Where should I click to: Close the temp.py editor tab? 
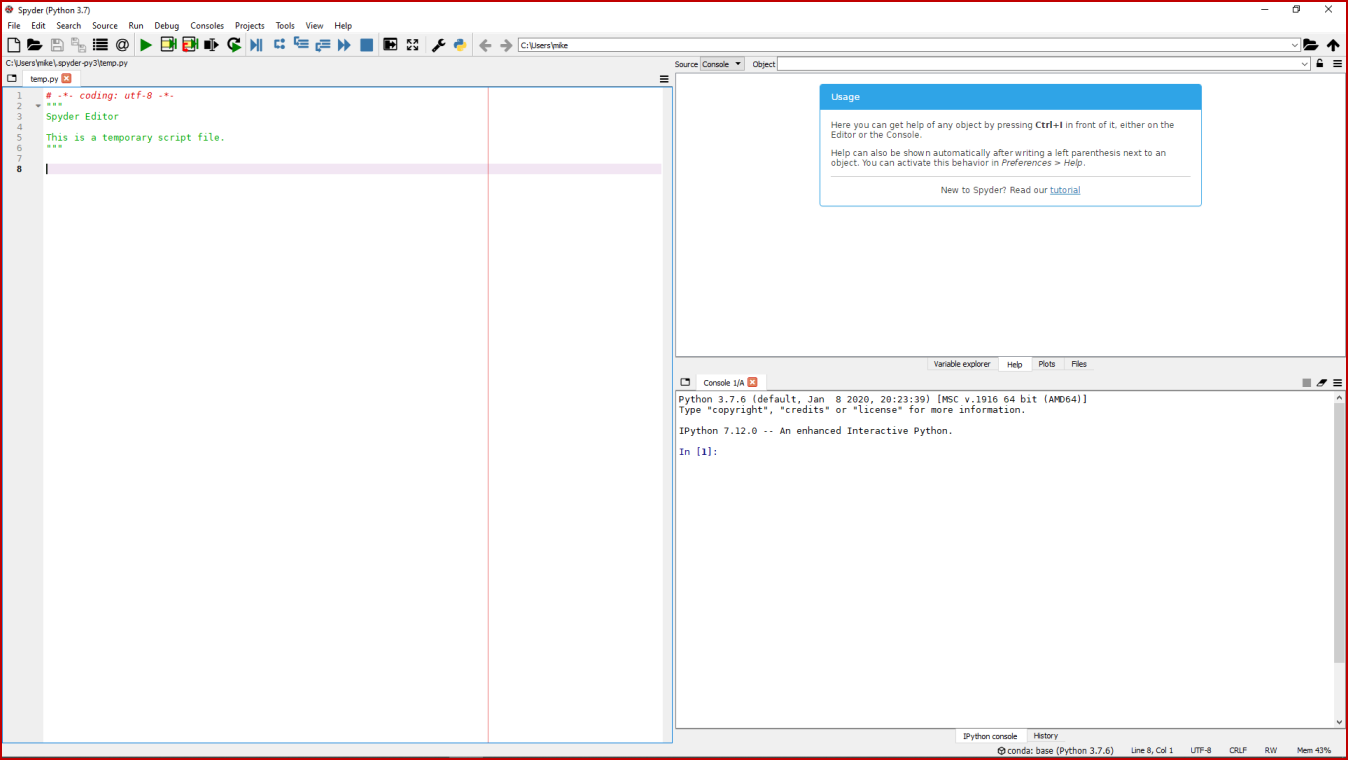point(66,78)
